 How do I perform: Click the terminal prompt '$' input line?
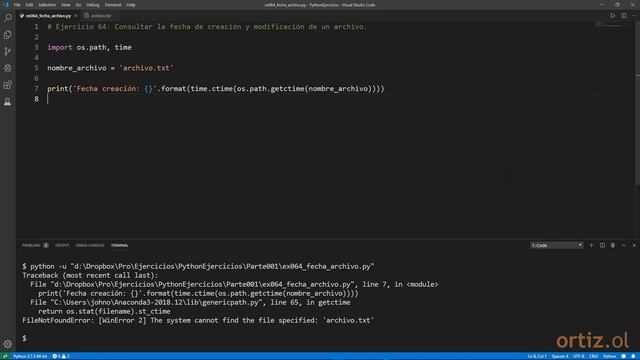click(x=24, y=338)
